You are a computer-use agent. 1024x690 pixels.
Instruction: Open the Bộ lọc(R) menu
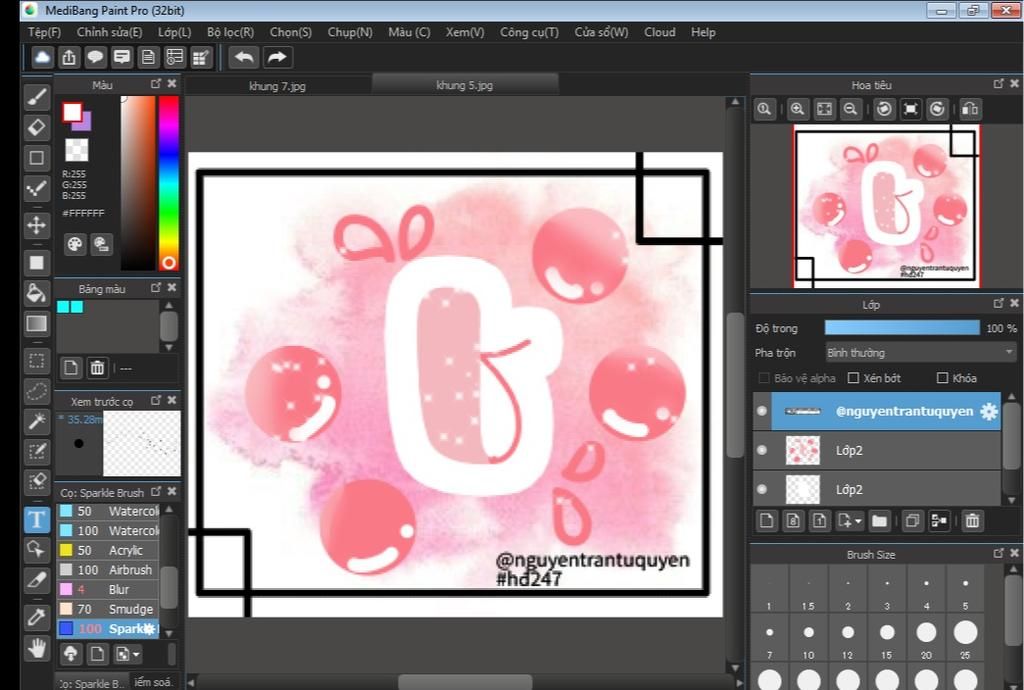pyautogui.click(x=231, y=32)
